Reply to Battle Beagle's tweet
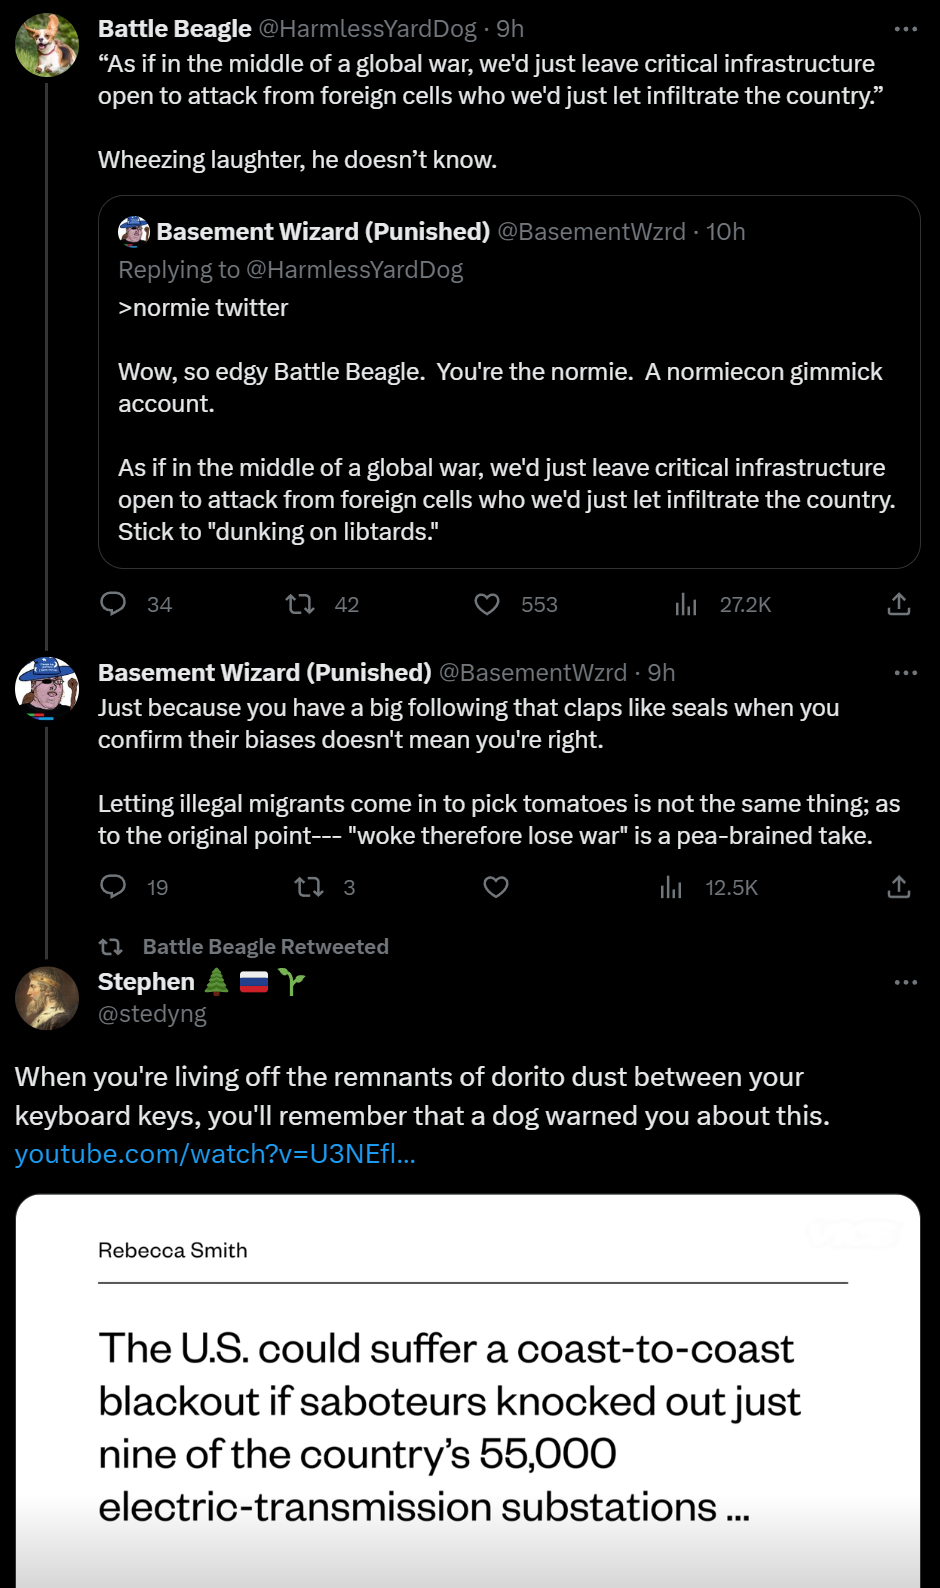940x1588 pixels. point(114,604)
